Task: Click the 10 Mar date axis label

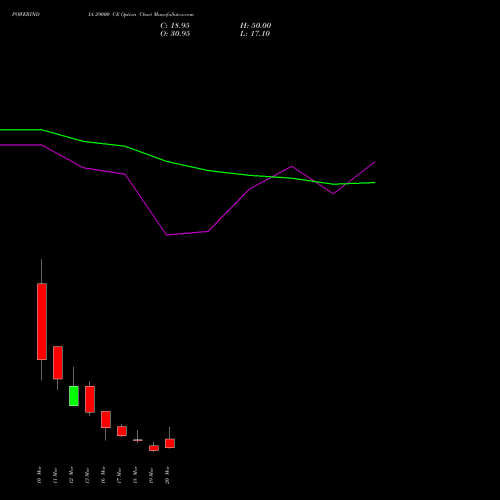Action: point(39,475)
